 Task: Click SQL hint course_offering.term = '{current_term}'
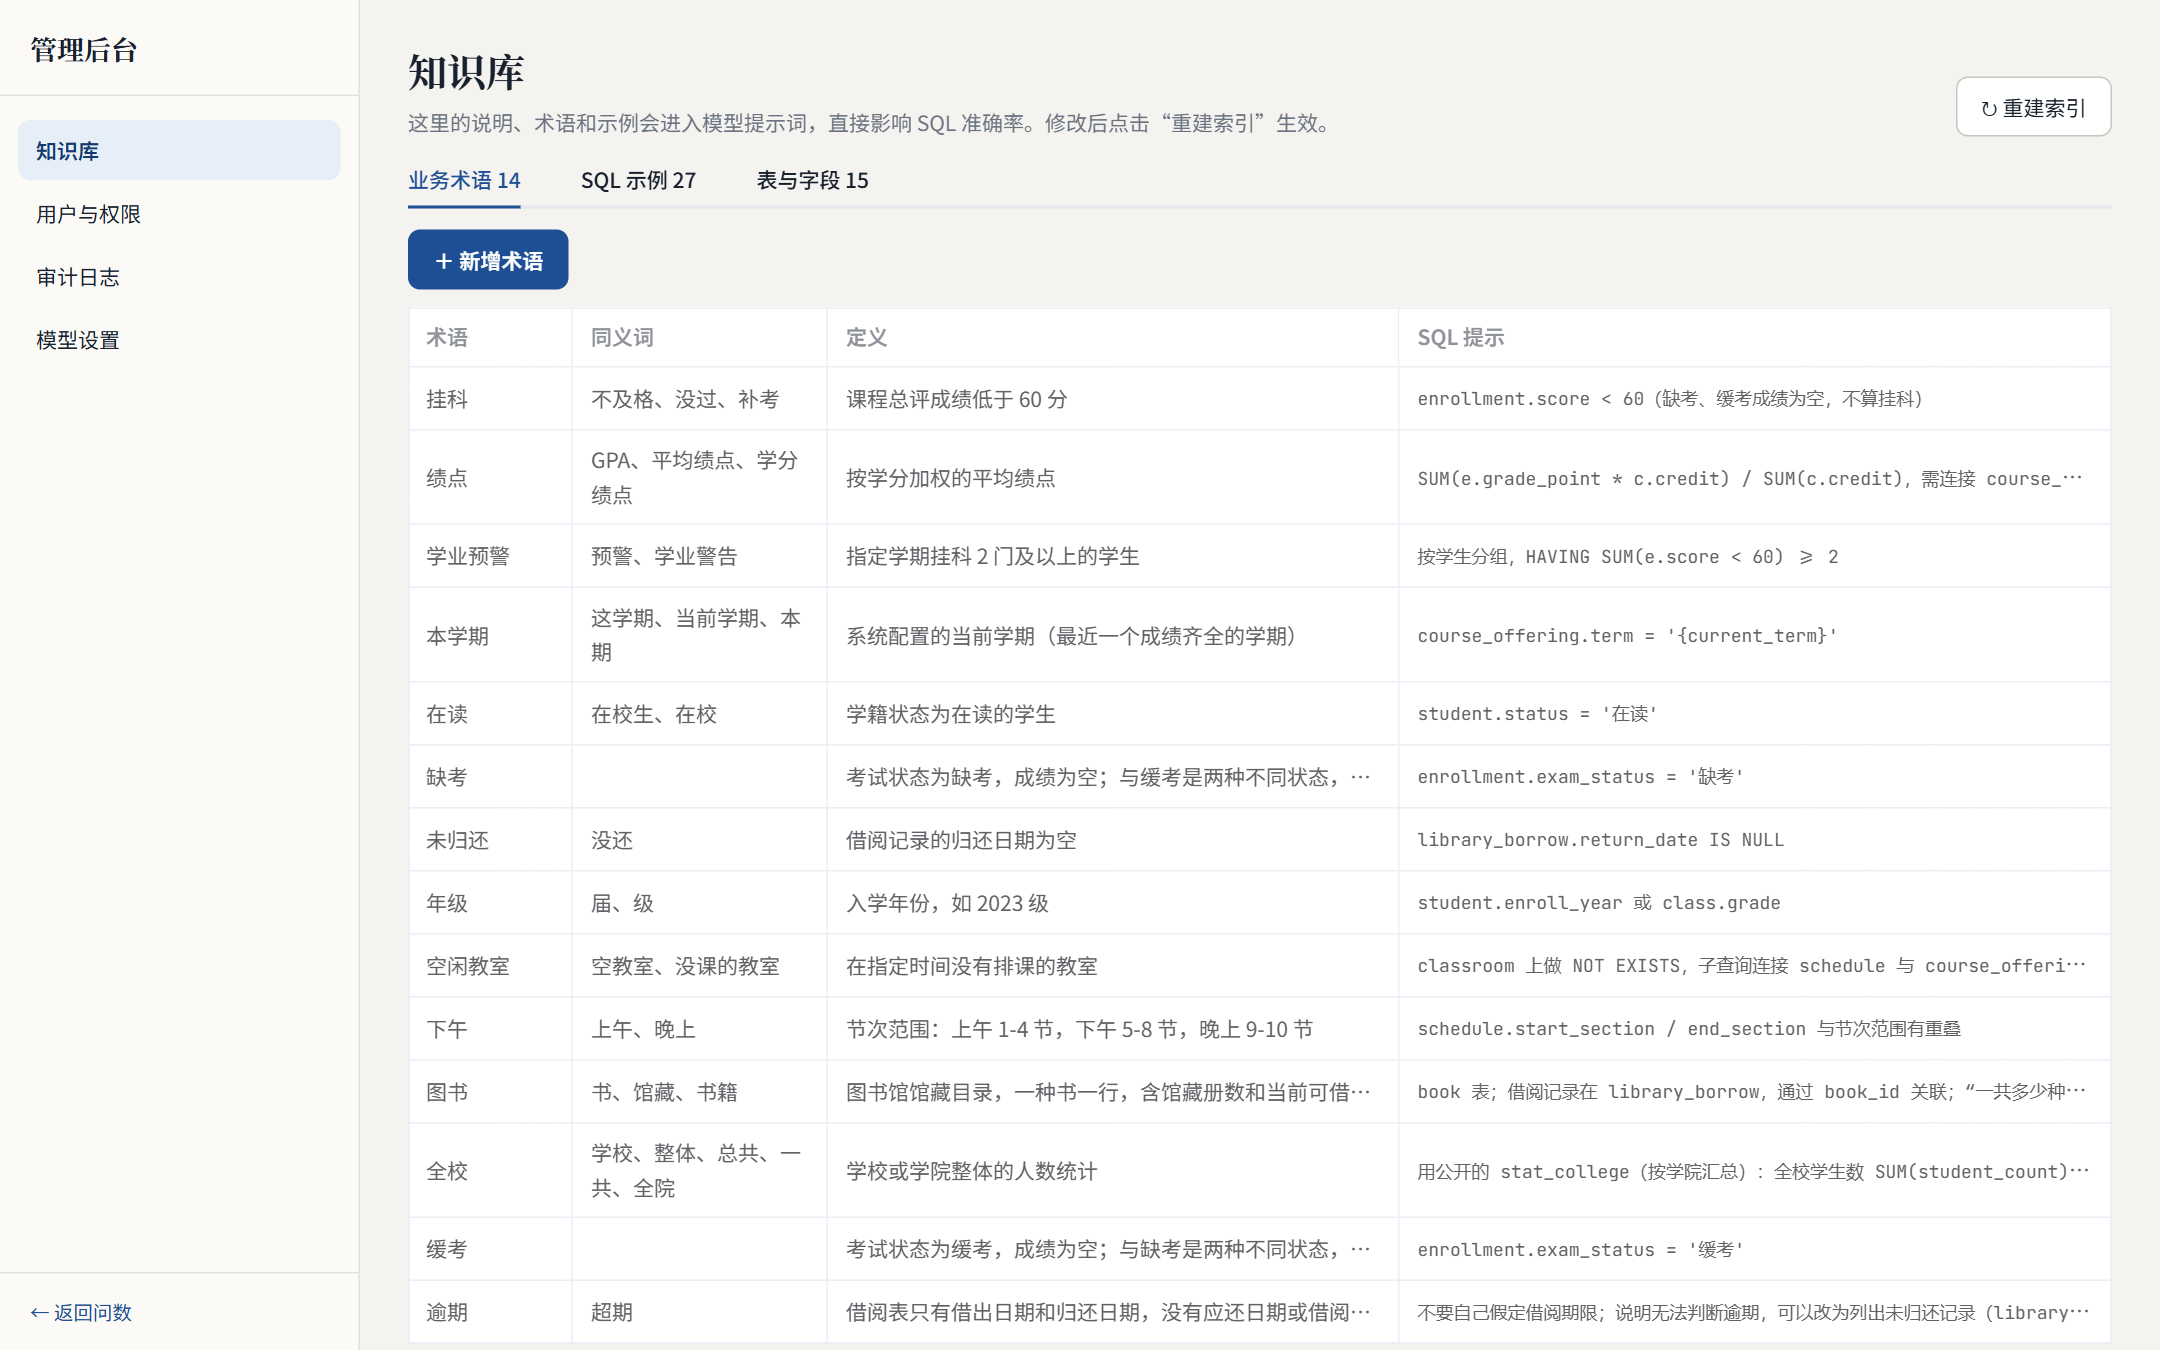[1627, 636]
